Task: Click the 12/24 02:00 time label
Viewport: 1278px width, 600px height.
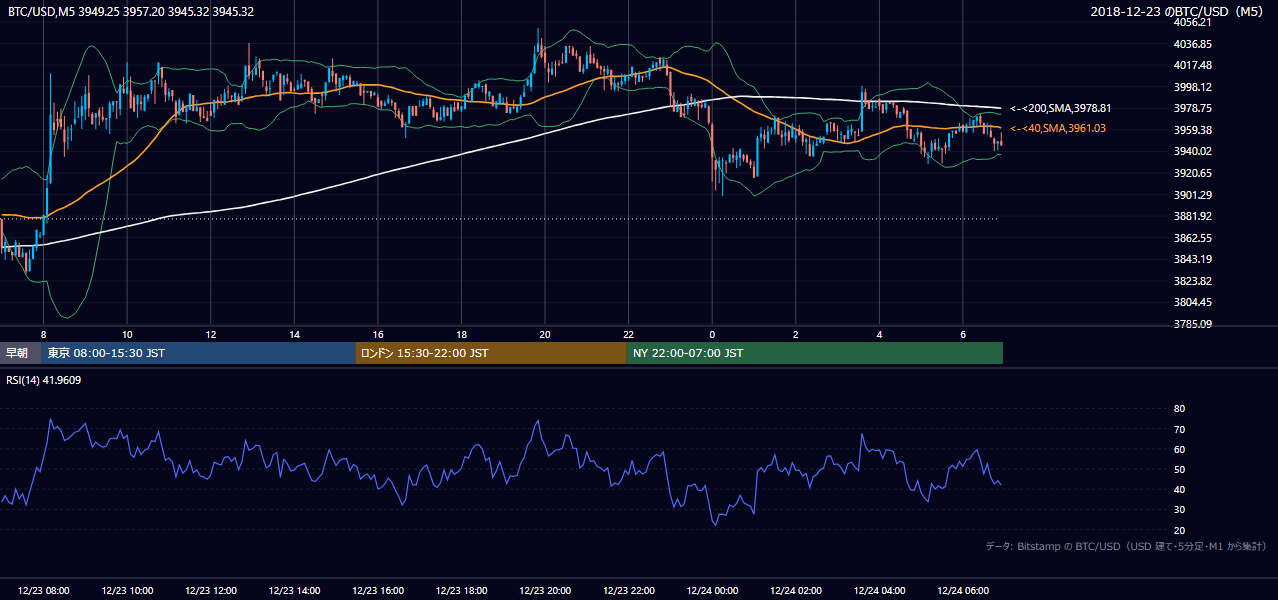Action: point(796,591)
